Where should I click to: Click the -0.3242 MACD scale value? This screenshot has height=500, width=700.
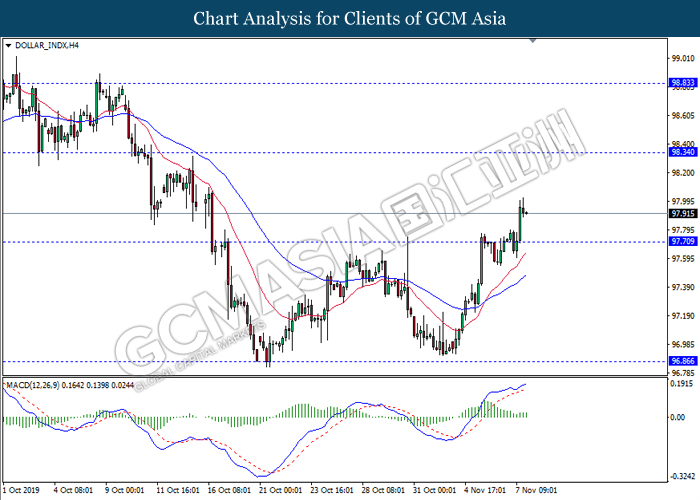coord(682,476)
